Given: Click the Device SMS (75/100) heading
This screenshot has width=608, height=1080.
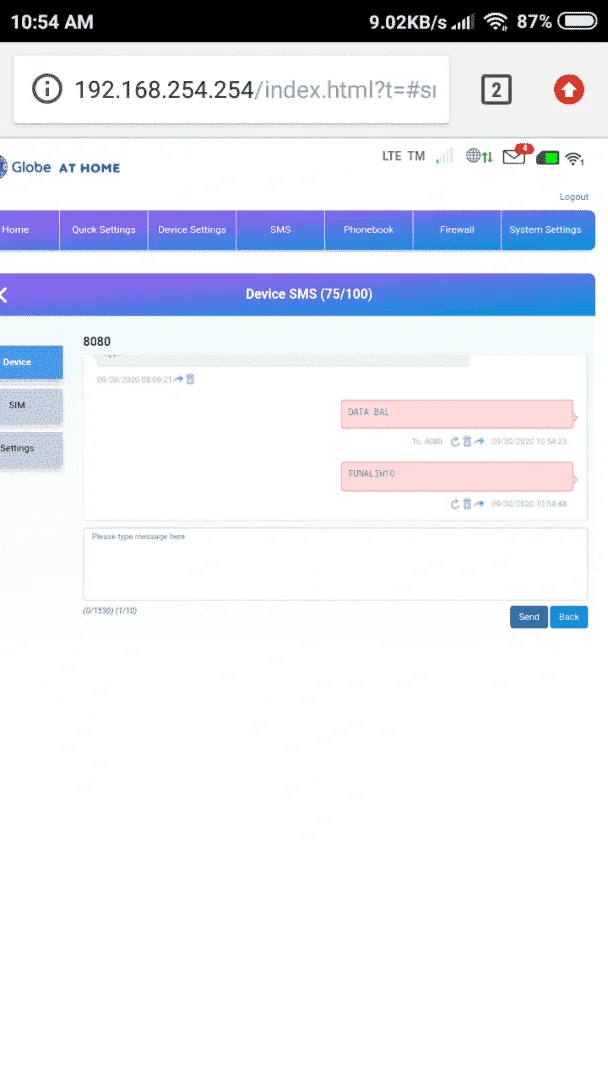Looking at the screenshot, I should [x=309, y=294].
